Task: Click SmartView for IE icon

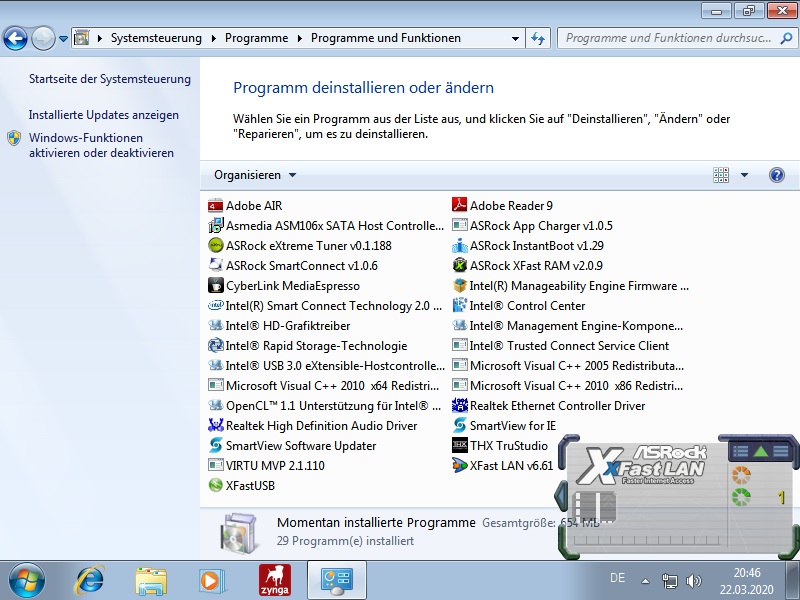Action: click(x=459, y=426)
